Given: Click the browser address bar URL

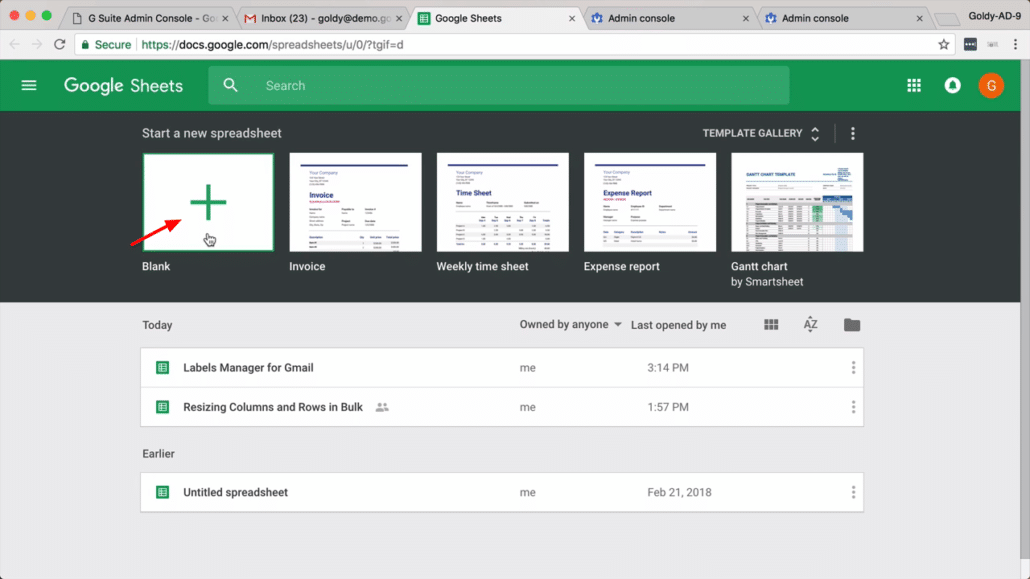Looking at the screenshot, I should [x=272, y=45].
